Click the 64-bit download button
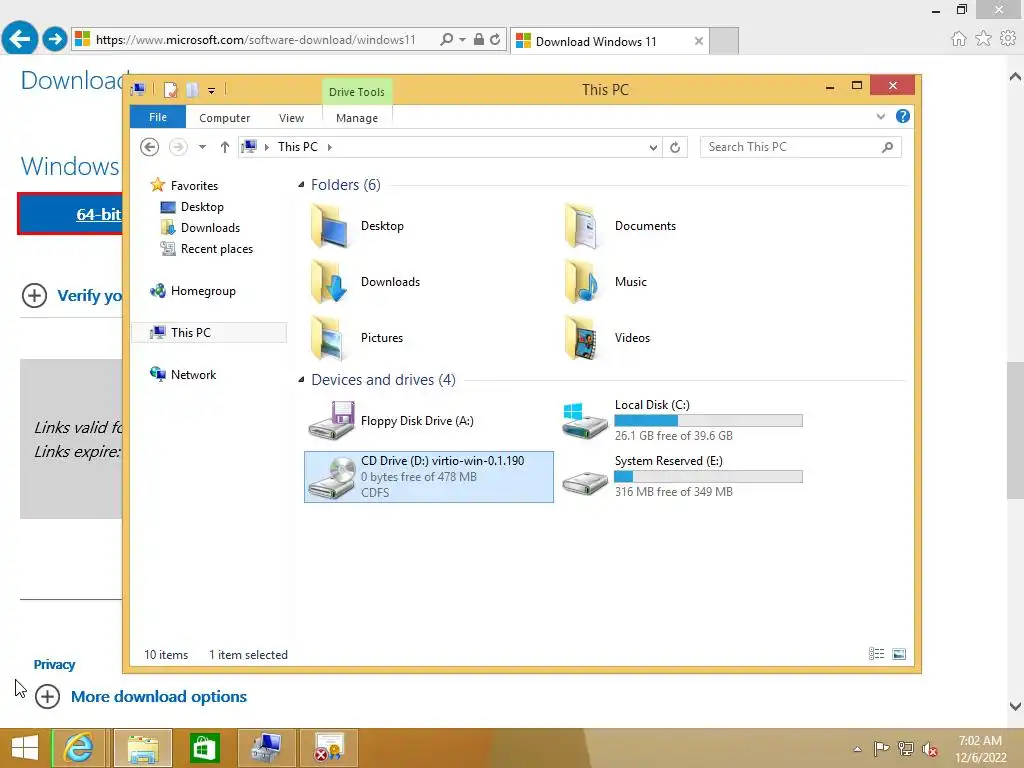 coord(71,214)
